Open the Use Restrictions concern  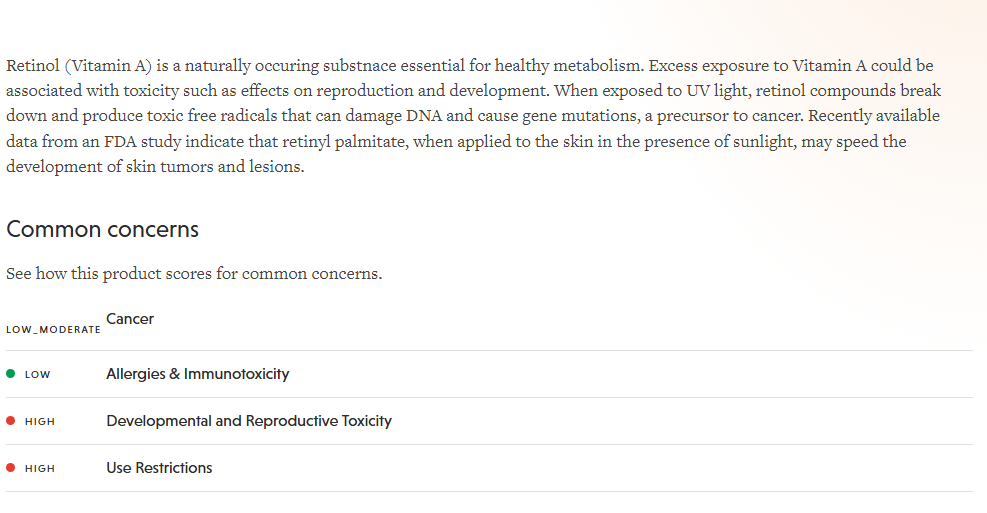[159, 468]
